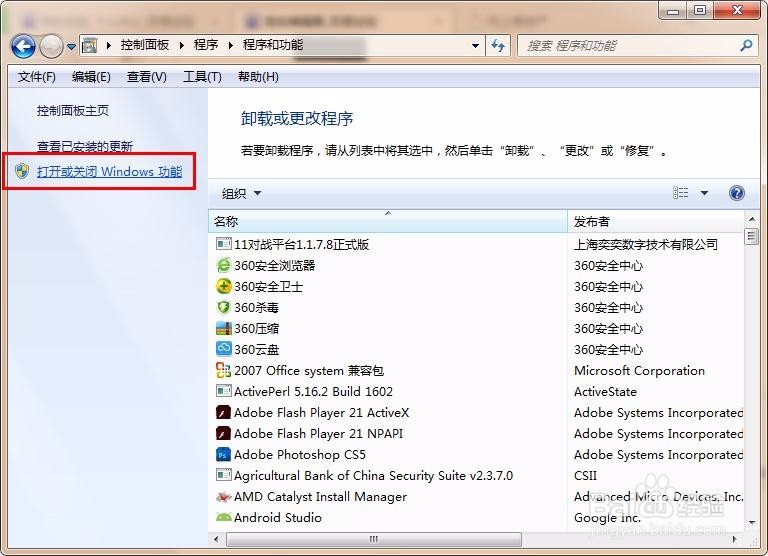
Task: Go to 控制面板主页 link
Action: tap(73, 111)
